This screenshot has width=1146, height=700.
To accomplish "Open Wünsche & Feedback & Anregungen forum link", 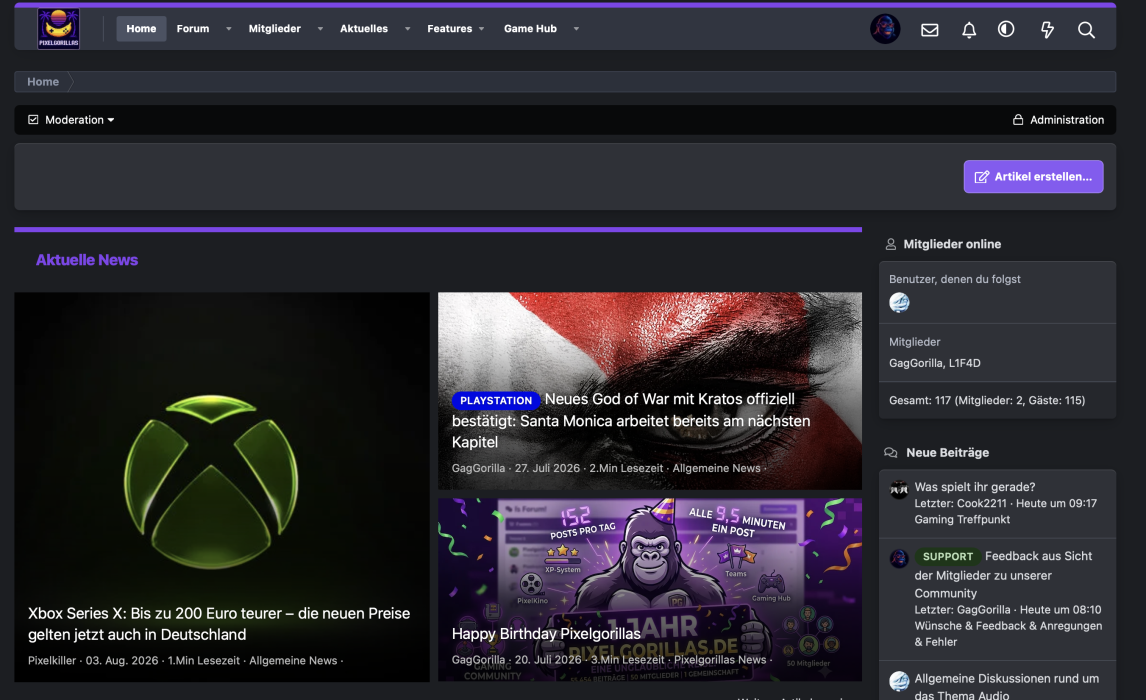I will click(x=1008, y=634).
